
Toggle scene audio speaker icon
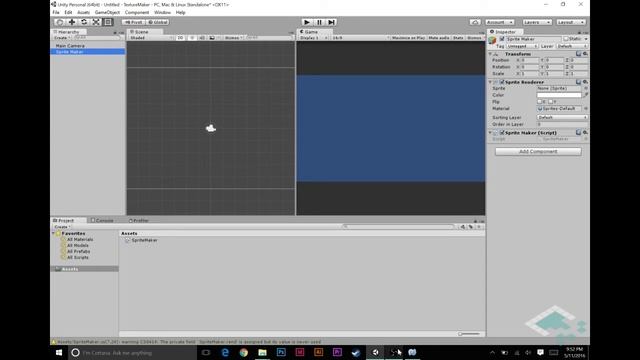[202, 38]
